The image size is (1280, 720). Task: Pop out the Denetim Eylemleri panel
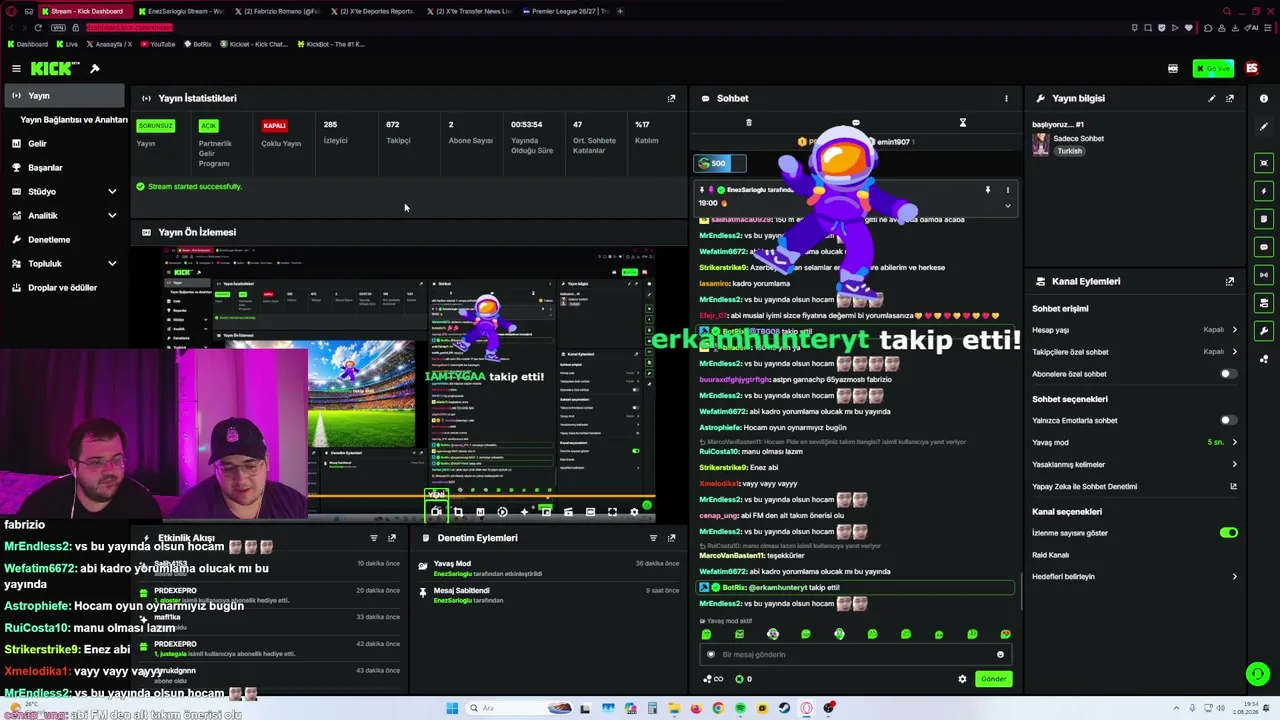[671, 538]
